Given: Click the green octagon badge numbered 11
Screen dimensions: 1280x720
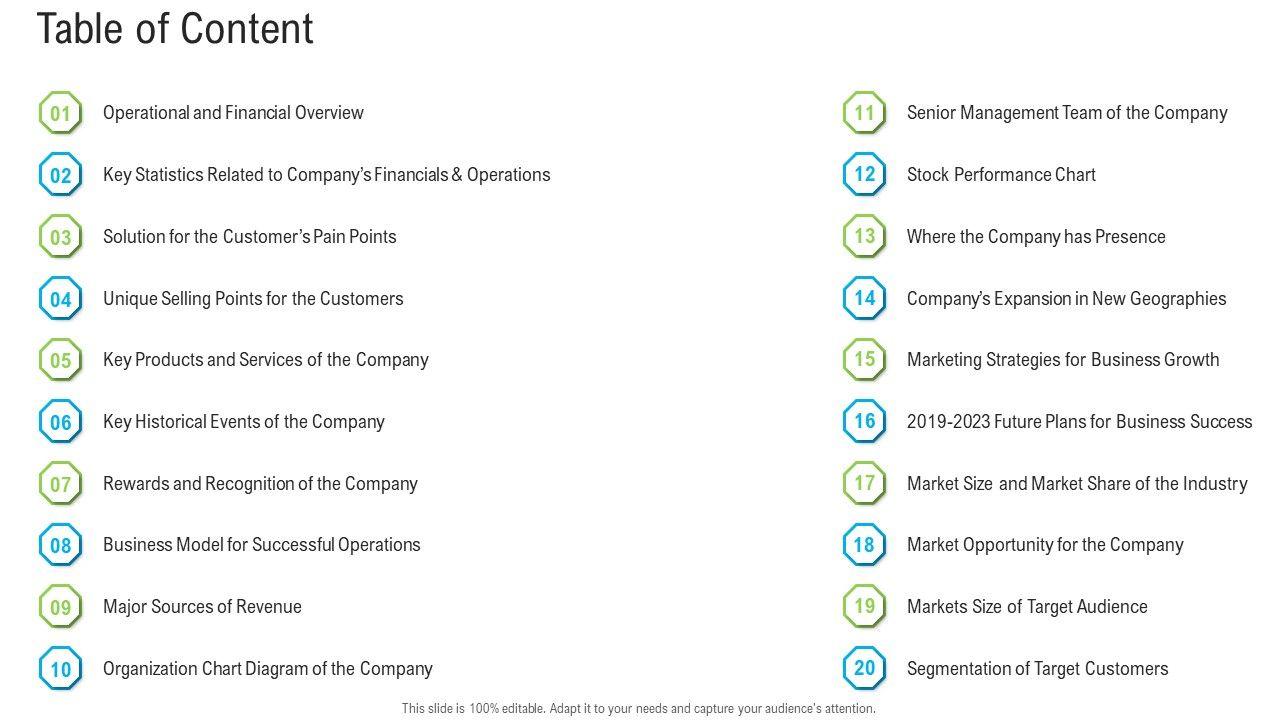Looking at the screenshot, I should (864, 113).
